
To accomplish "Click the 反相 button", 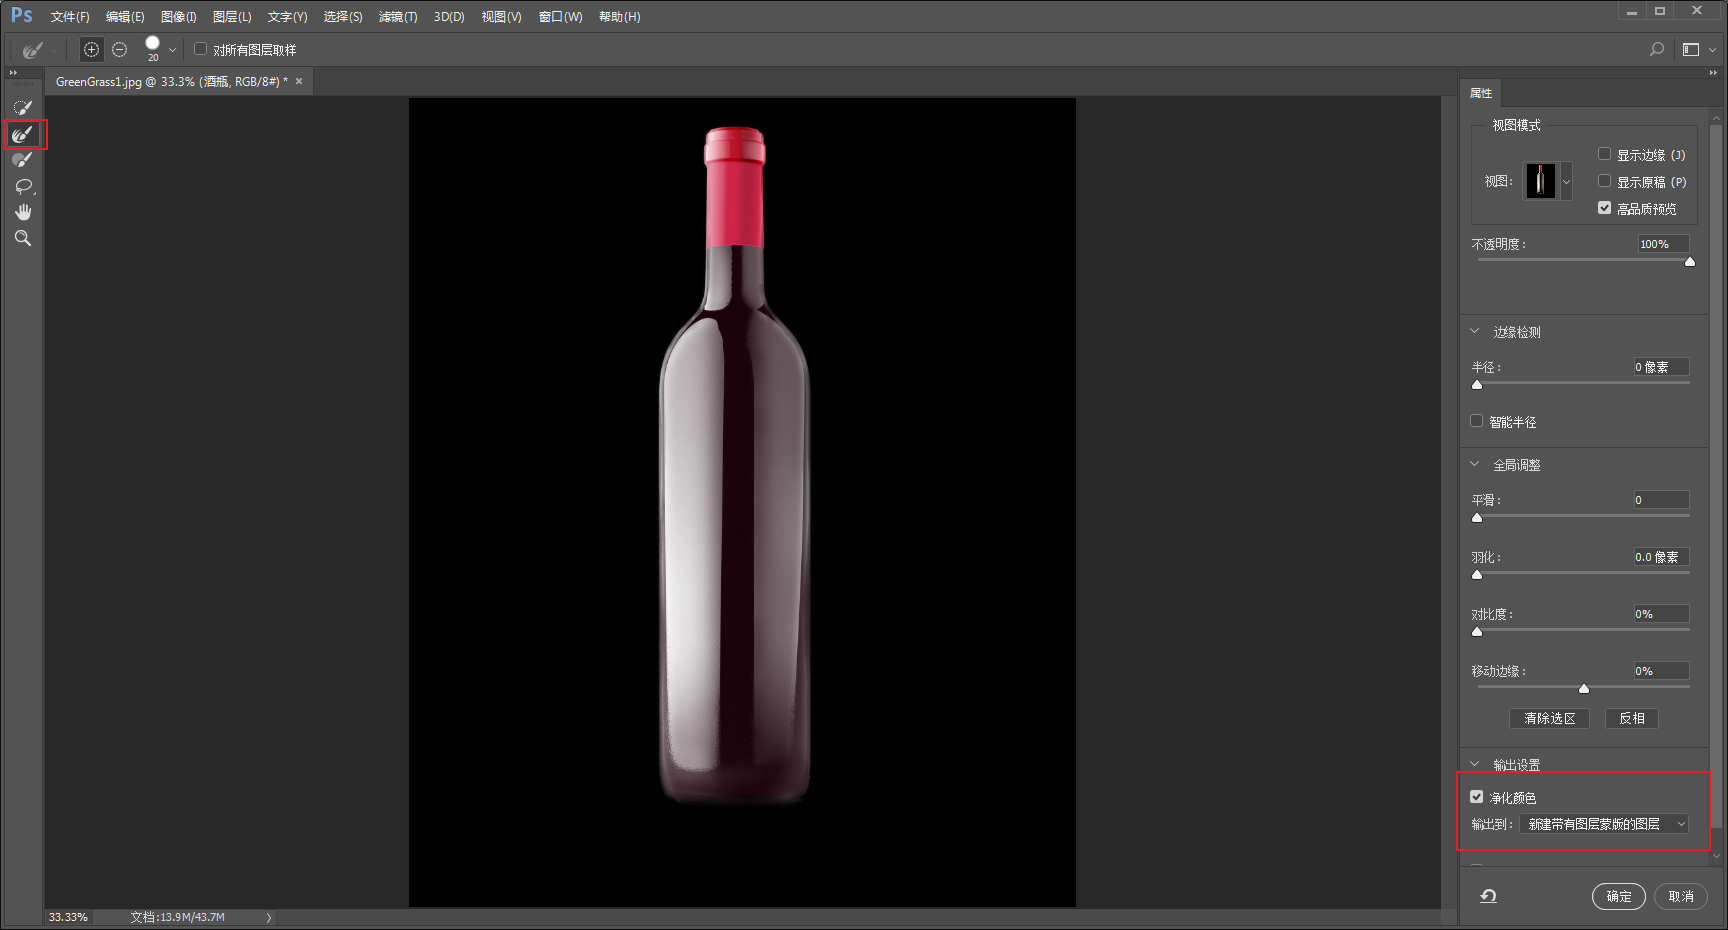I will (1632, 718).
